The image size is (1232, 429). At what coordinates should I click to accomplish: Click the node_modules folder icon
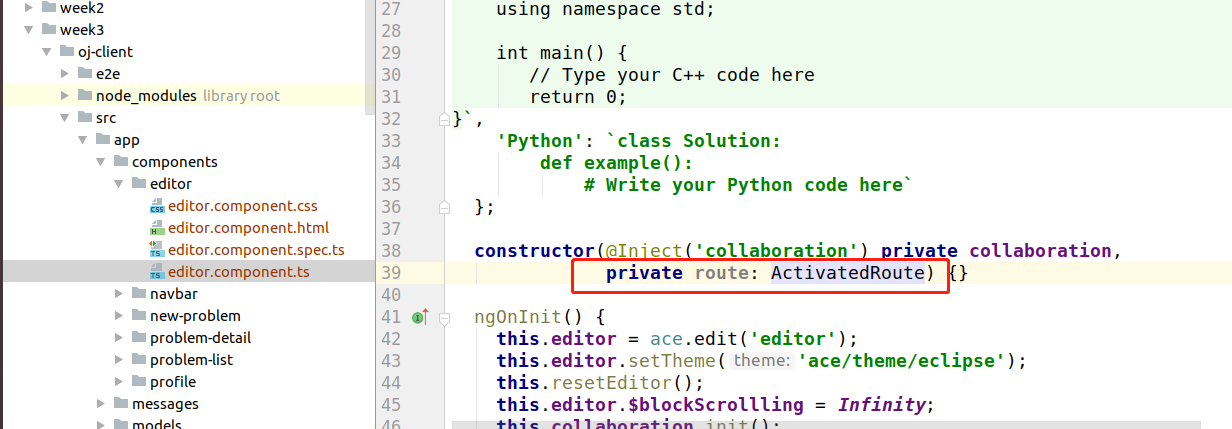(x=84, y=95)
